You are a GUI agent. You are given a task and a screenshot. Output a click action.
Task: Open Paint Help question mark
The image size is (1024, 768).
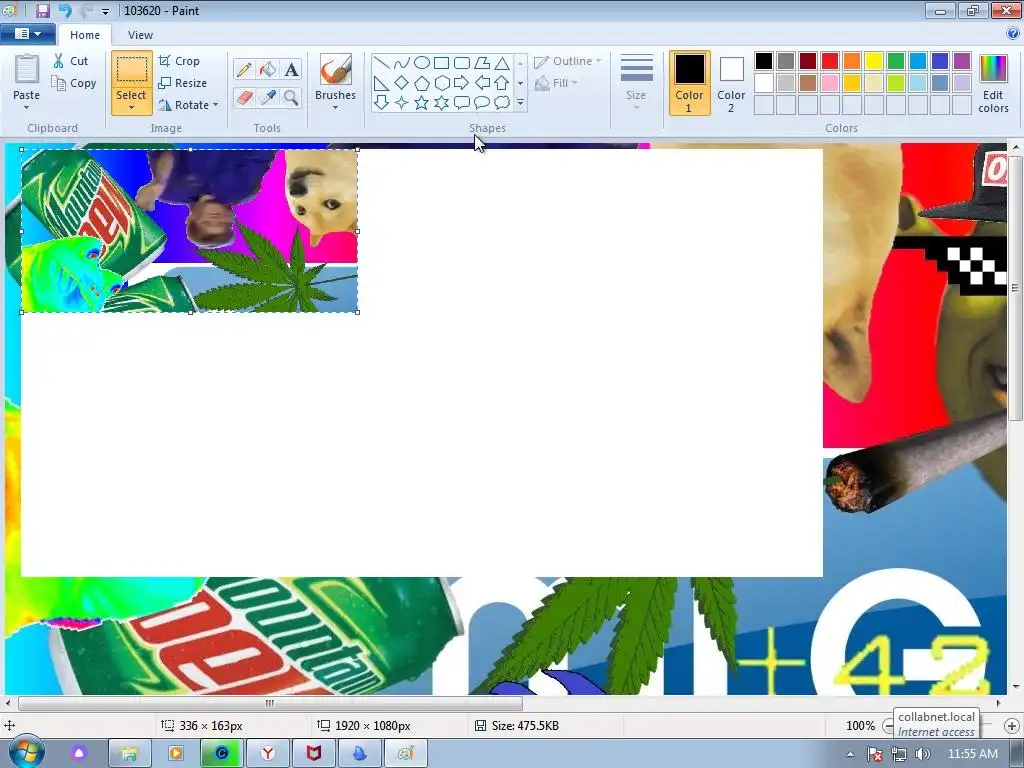1013,34
